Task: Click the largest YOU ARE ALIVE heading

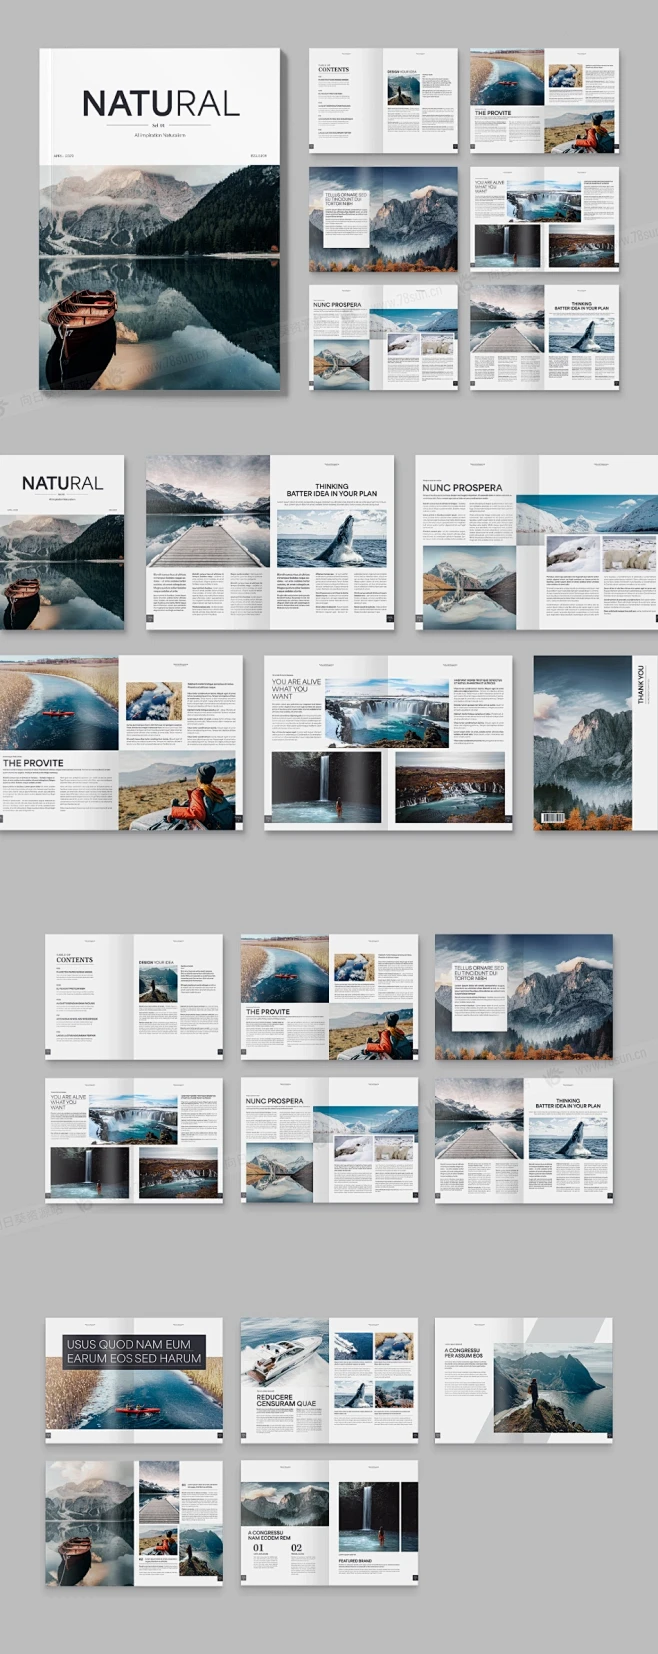Action: pos(296,689)
